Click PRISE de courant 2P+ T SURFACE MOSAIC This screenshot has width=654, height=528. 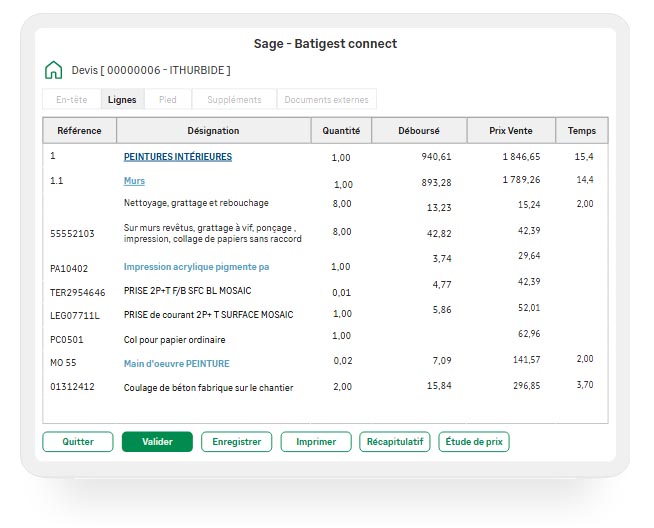point(209,315)
